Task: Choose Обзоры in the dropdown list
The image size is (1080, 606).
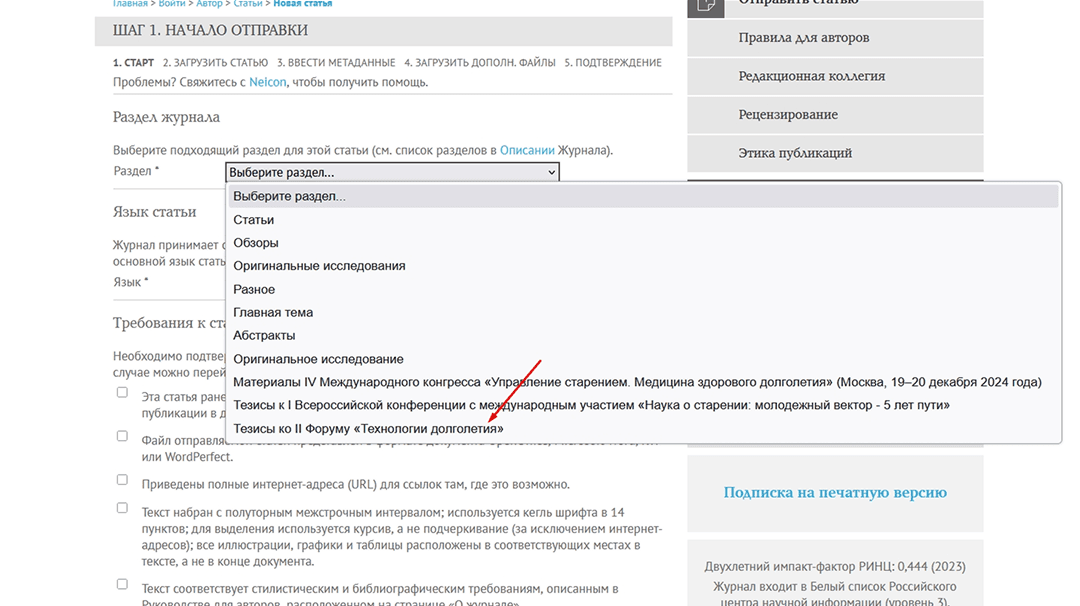Action: tap(256, 243)
